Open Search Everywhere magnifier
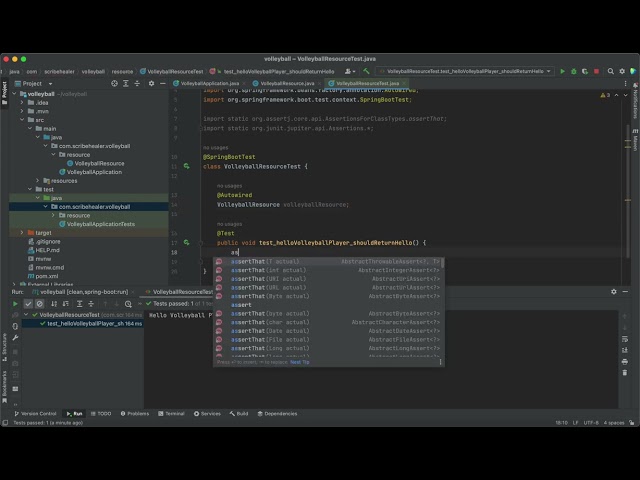 click(x=611, y=71)
